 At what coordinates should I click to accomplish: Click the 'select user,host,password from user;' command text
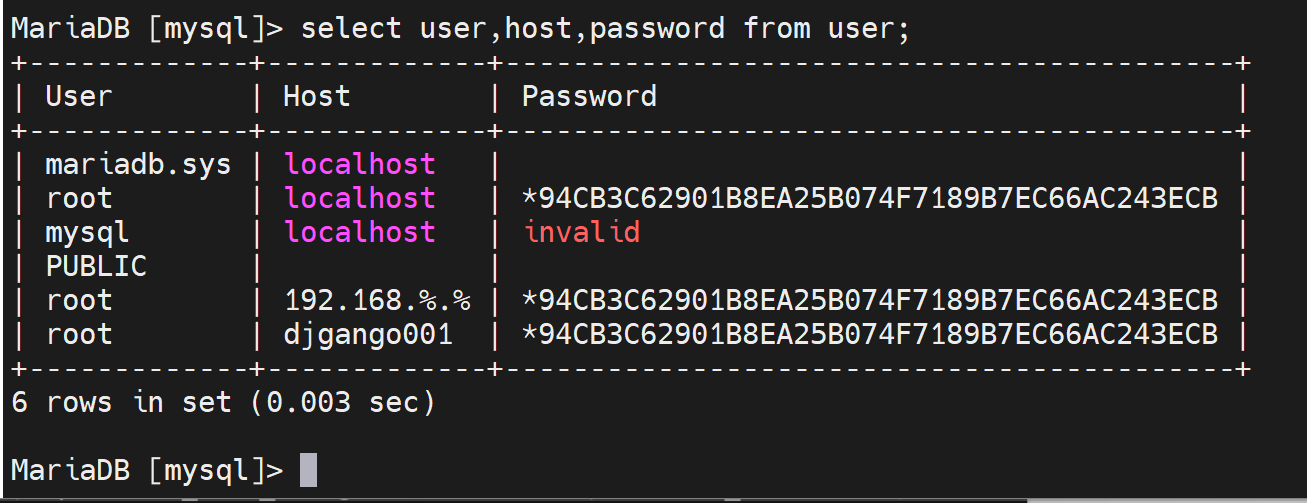pyautogui.click(x=606, y=28)
